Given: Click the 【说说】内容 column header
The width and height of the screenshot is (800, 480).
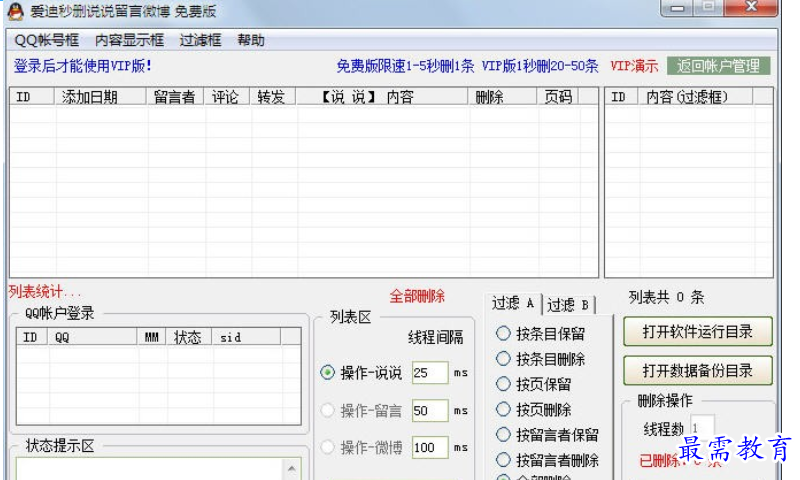Looking at the screenshot, I should [382, 96].
